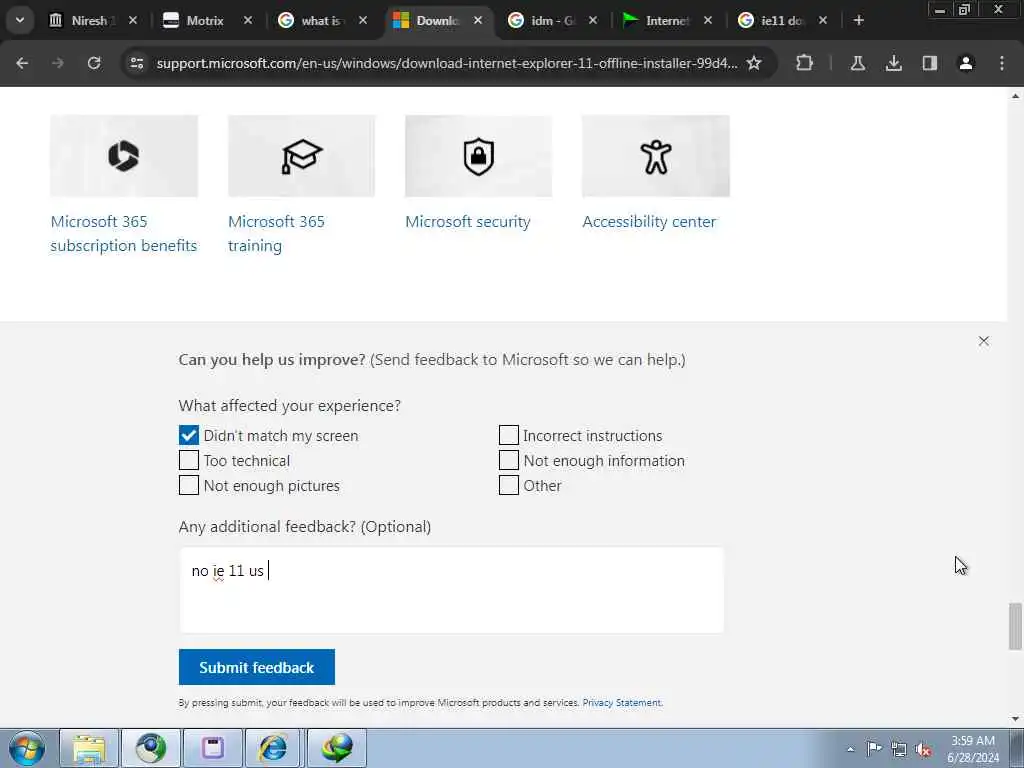Show browser downloads
Viewport: 1024px width, 768px height.
pos(893,63)
